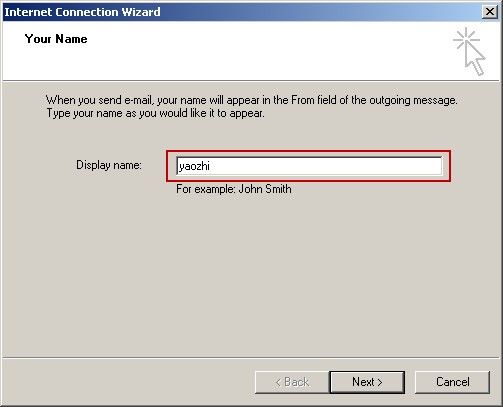Click the word yaozhi in the field

[x=194, y=166]
